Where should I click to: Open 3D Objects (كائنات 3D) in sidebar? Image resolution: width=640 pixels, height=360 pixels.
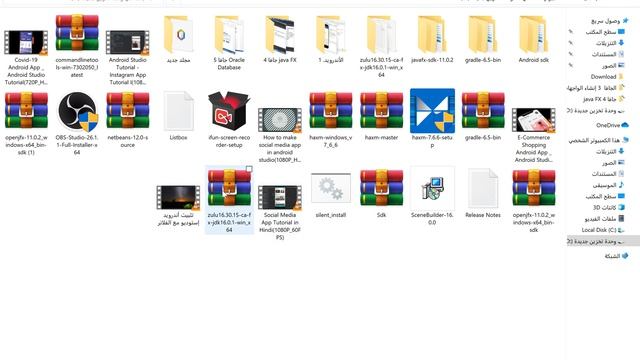pyautogui.click(x=608, y=208)
